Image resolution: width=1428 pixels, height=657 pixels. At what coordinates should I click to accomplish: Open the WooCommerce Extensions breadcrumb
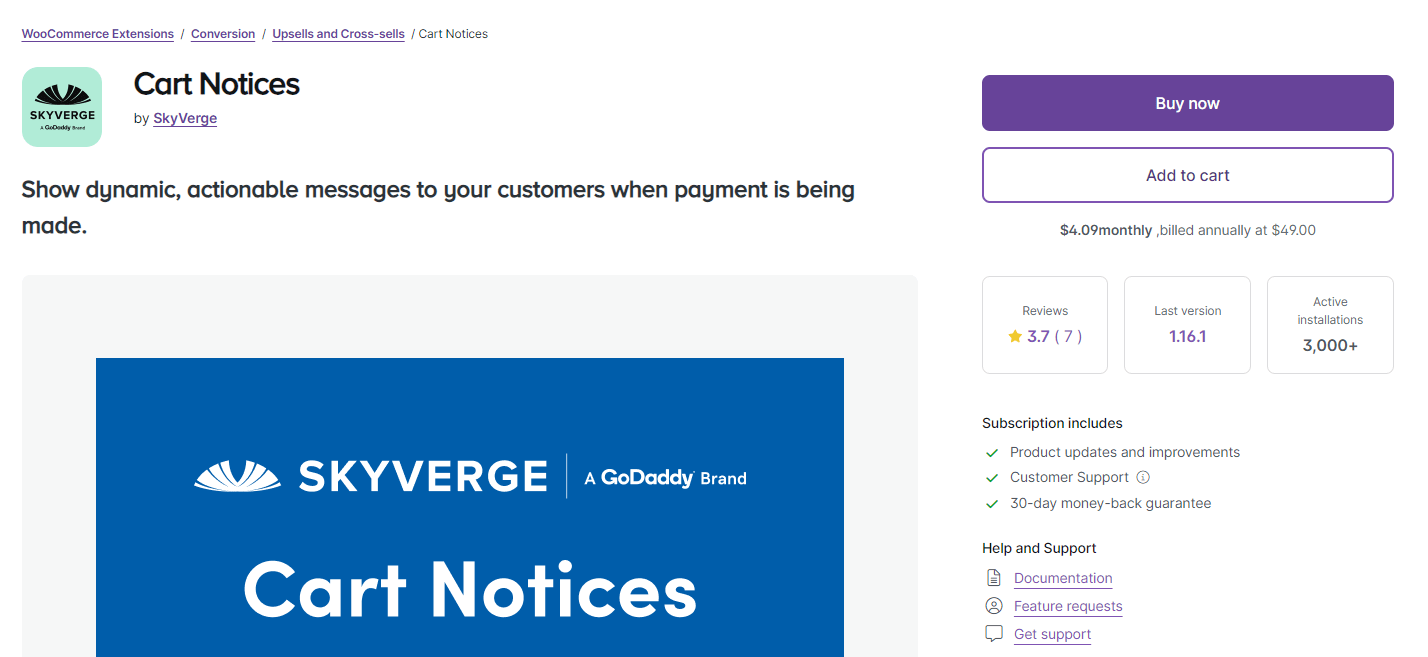tap(97, 33)
